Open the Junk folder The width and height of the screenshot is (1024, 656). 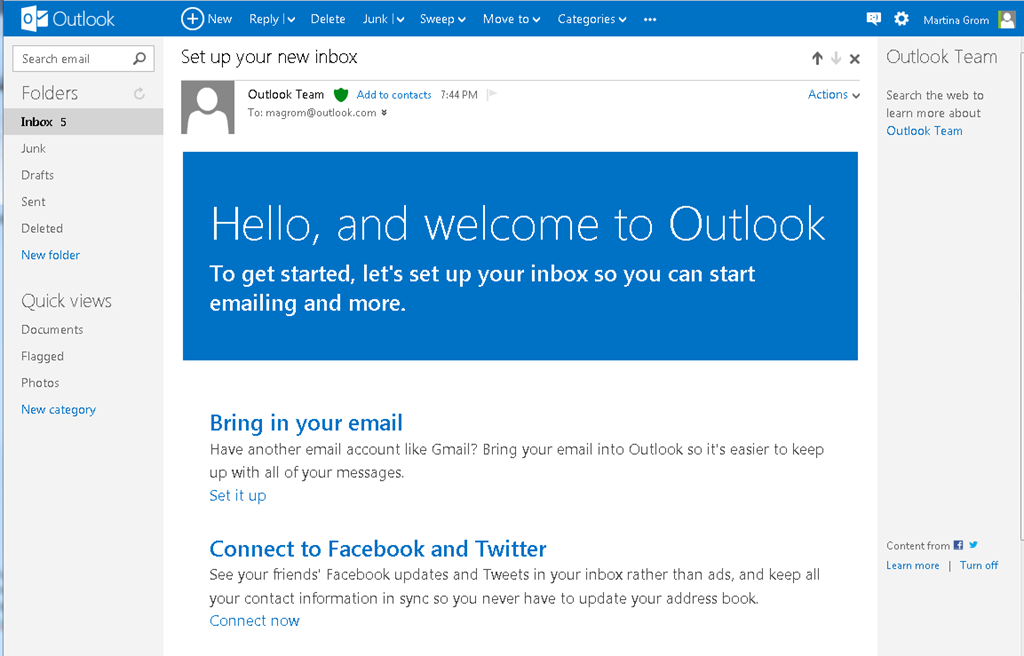click(33, 148)
